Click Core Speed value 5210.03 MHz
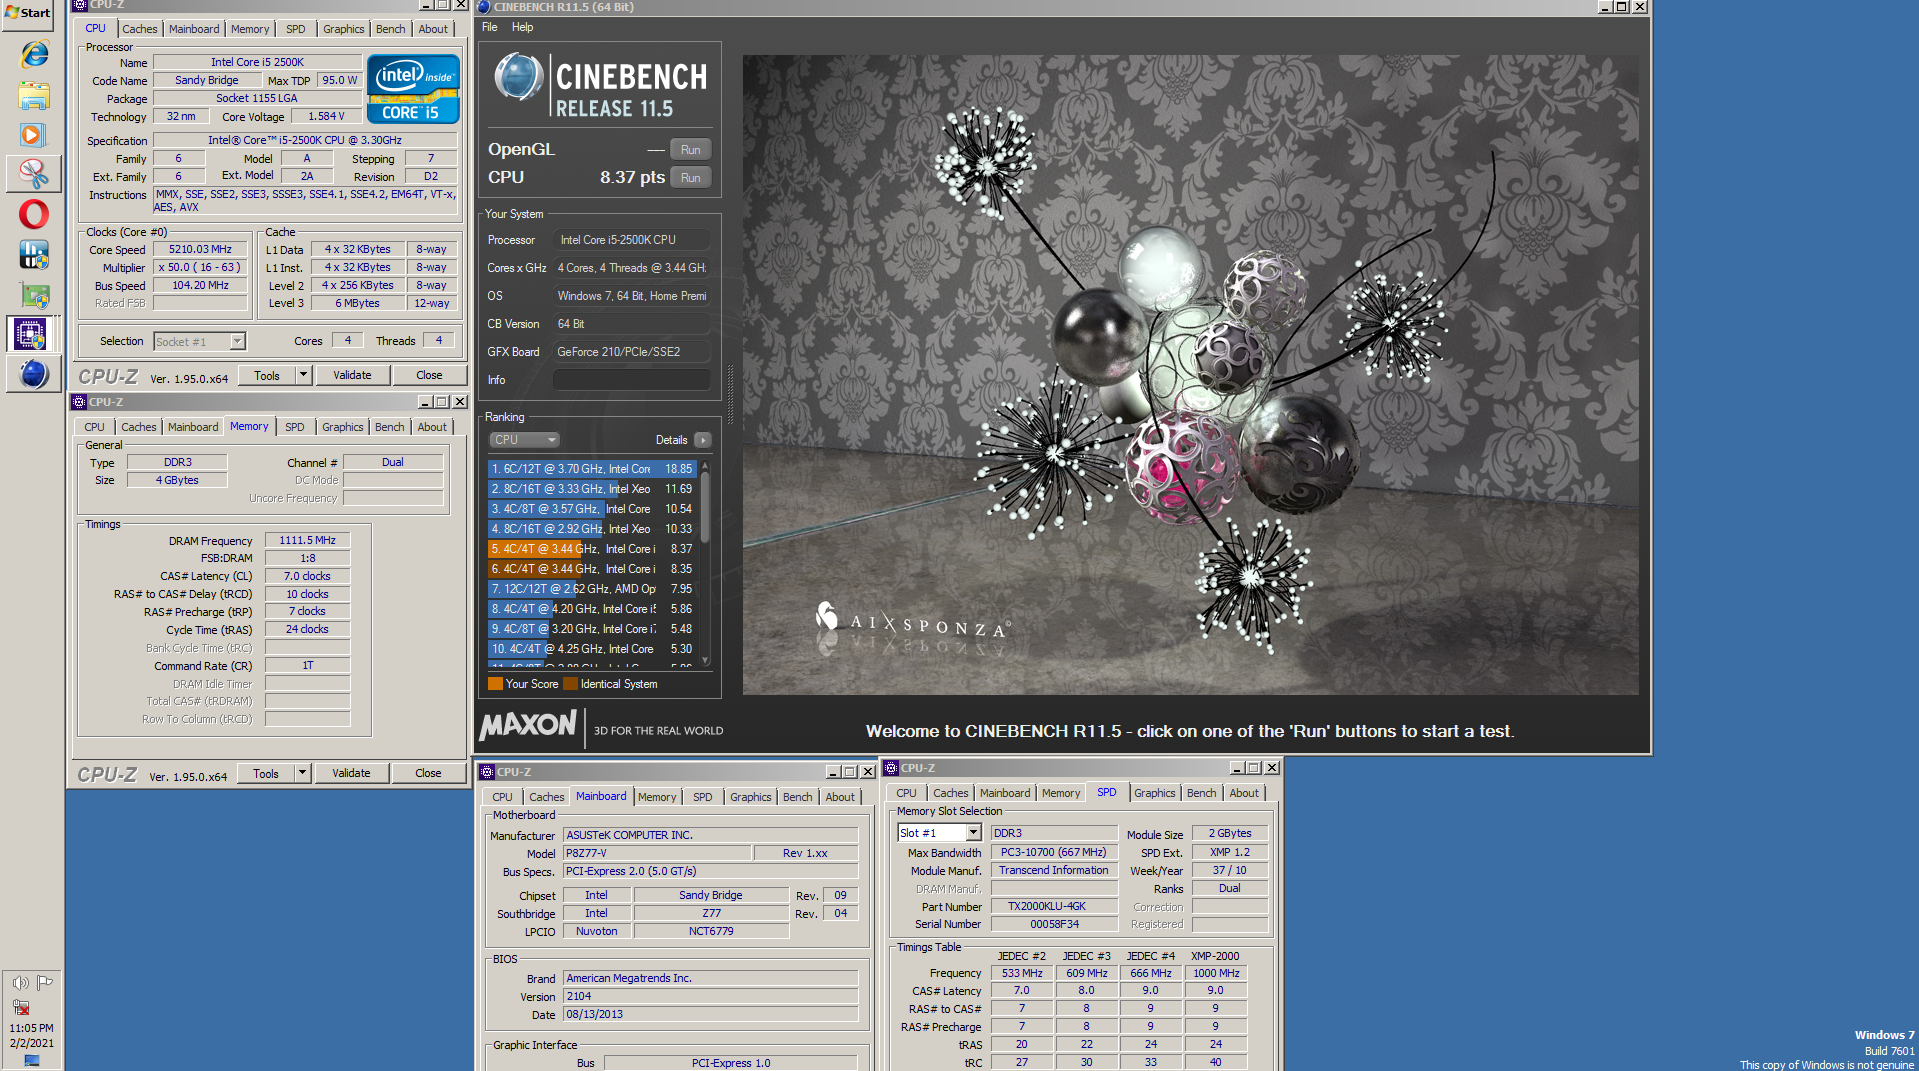 coord(200,250)
